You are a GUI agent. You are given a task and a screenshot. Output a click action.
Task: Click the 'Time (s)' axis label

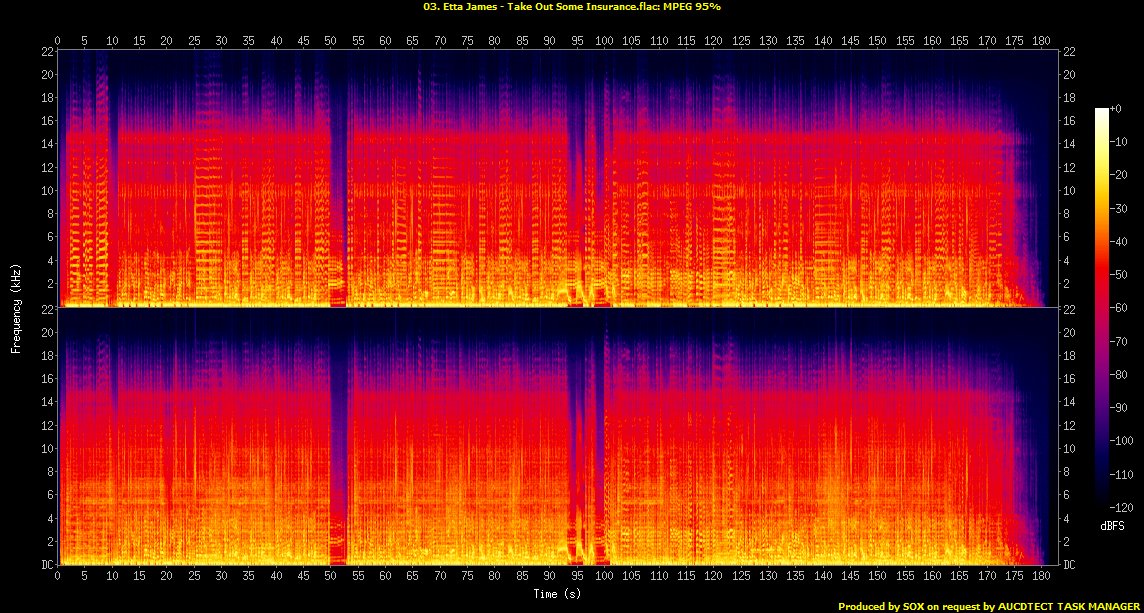pyautogui.click(x=557, y=594)
